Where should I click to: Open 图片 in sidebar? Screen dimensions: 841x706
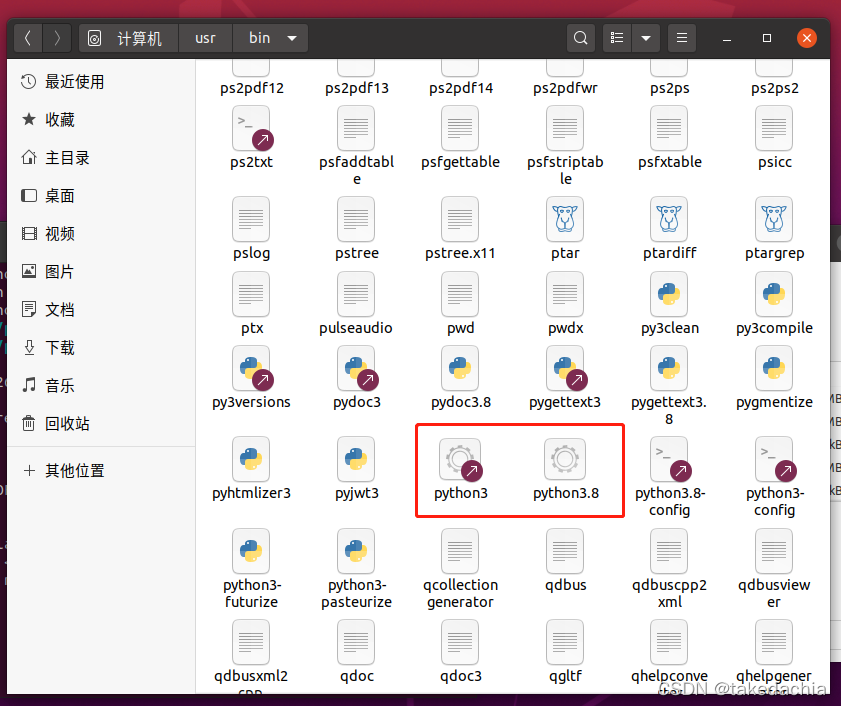101,272
